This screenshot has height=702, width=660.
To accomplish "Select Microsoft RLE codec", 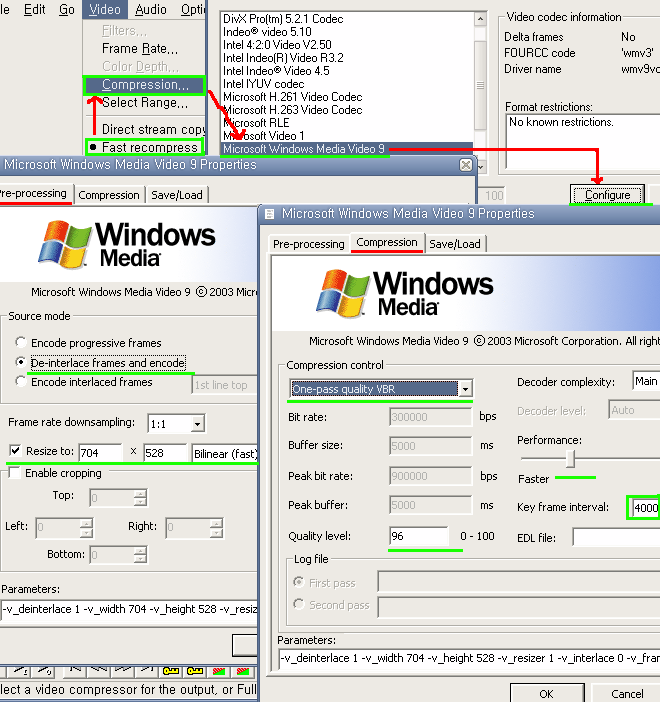I will [x=256, y=123].
